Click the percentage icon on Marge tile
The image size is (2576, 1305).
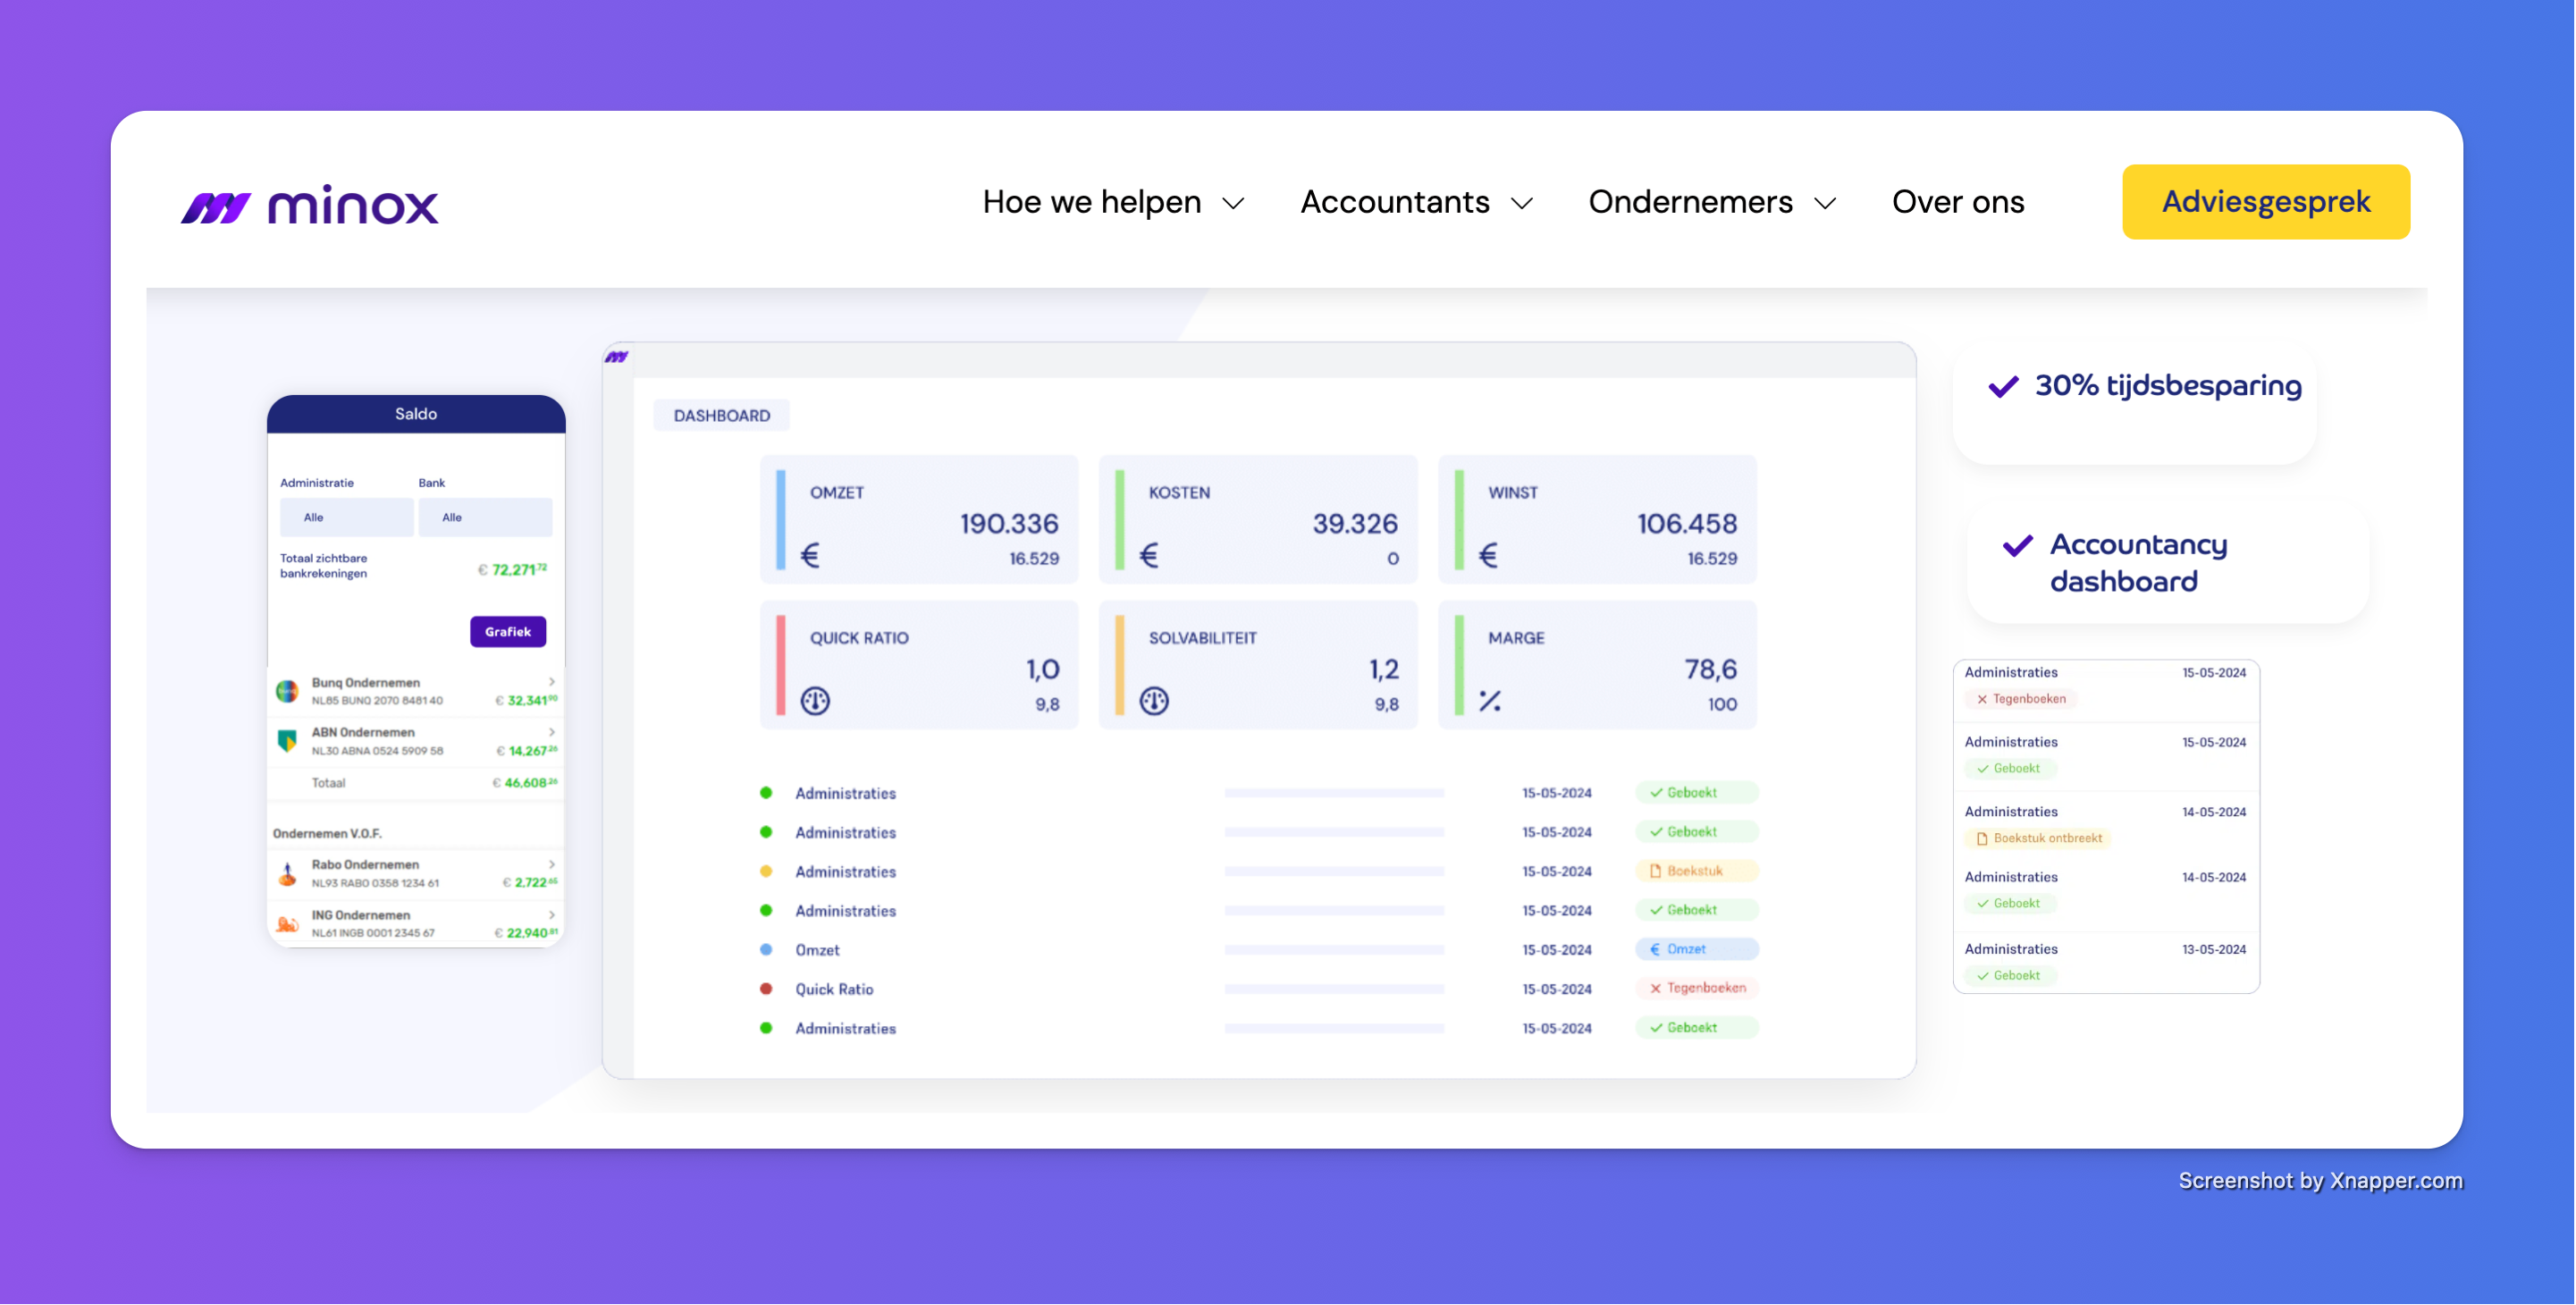click(x=1491, y=701)
